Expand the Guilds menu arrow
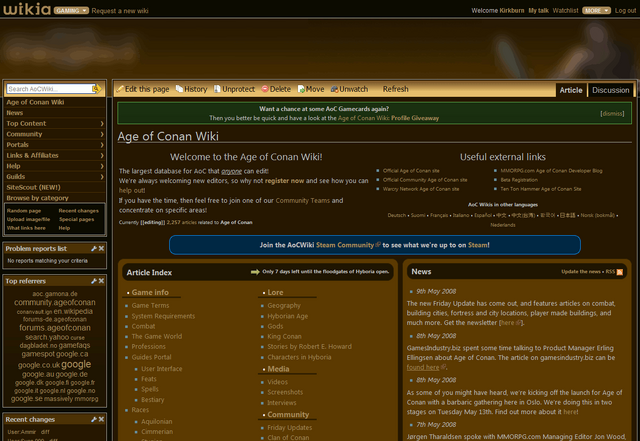This screenshot has height=441, width=640. click(102, 176)
